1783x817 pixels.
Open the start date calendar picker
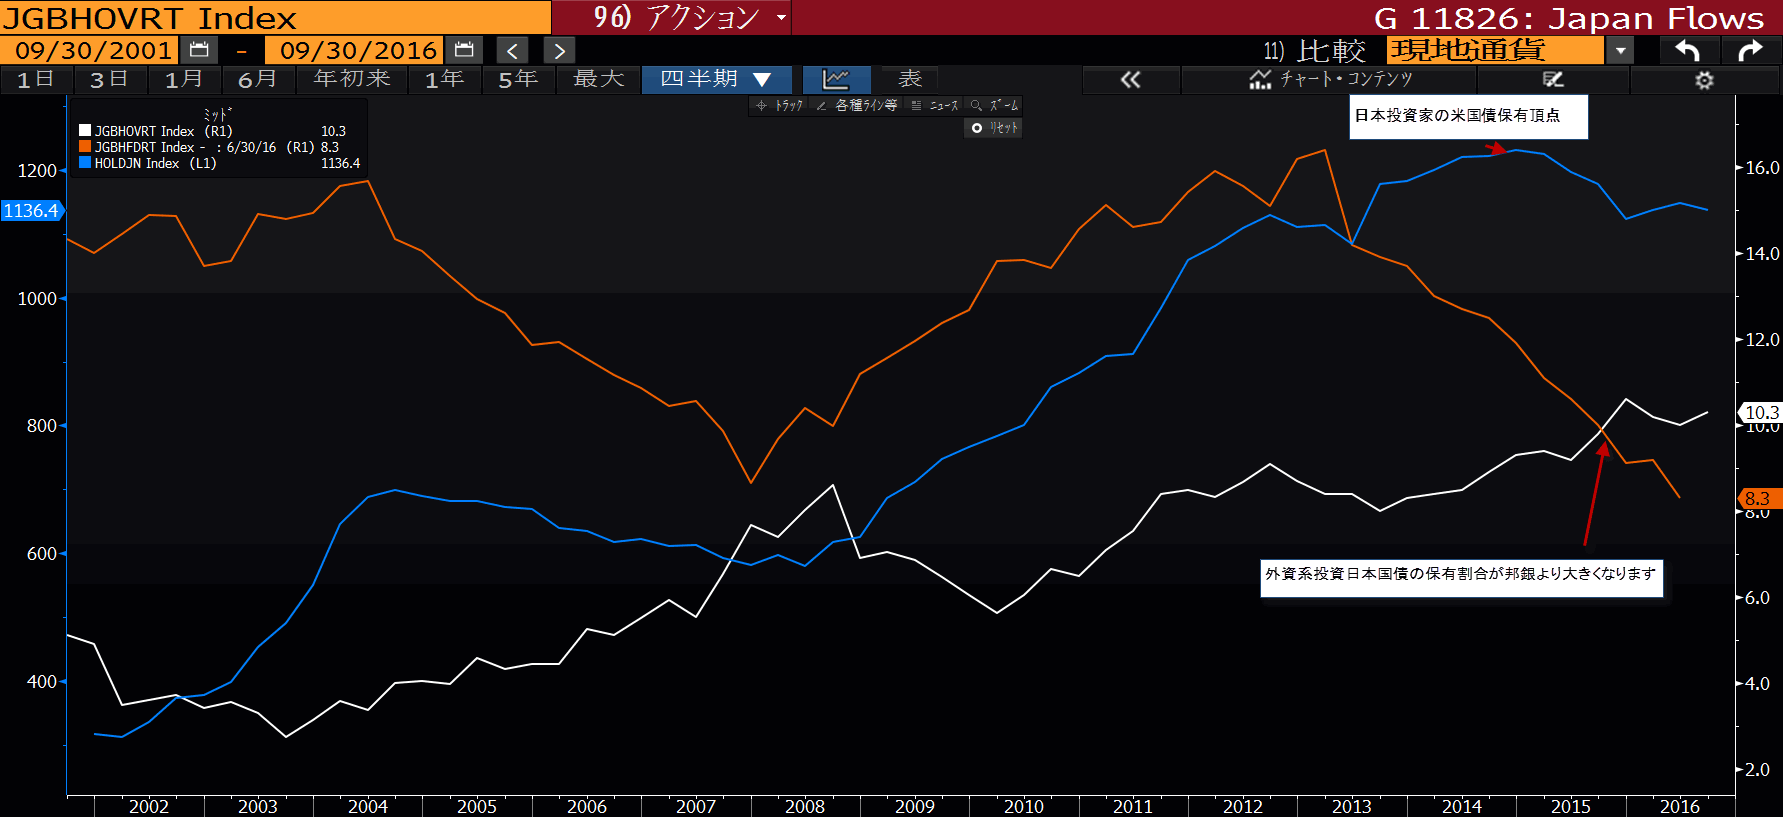click(199, 50)
